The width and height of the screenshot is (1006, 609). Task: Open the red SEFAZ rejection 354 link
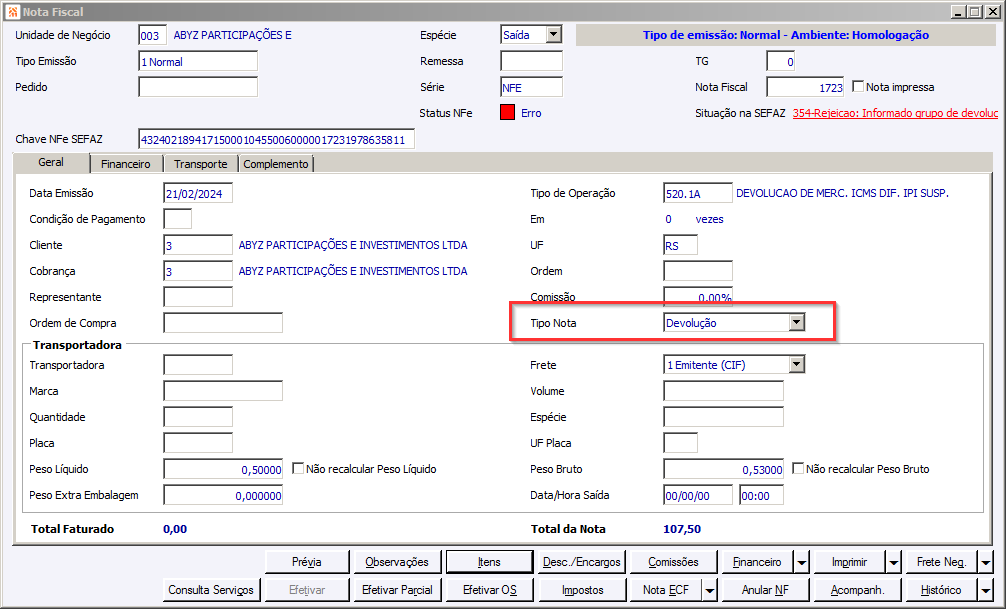pos(895,113)
